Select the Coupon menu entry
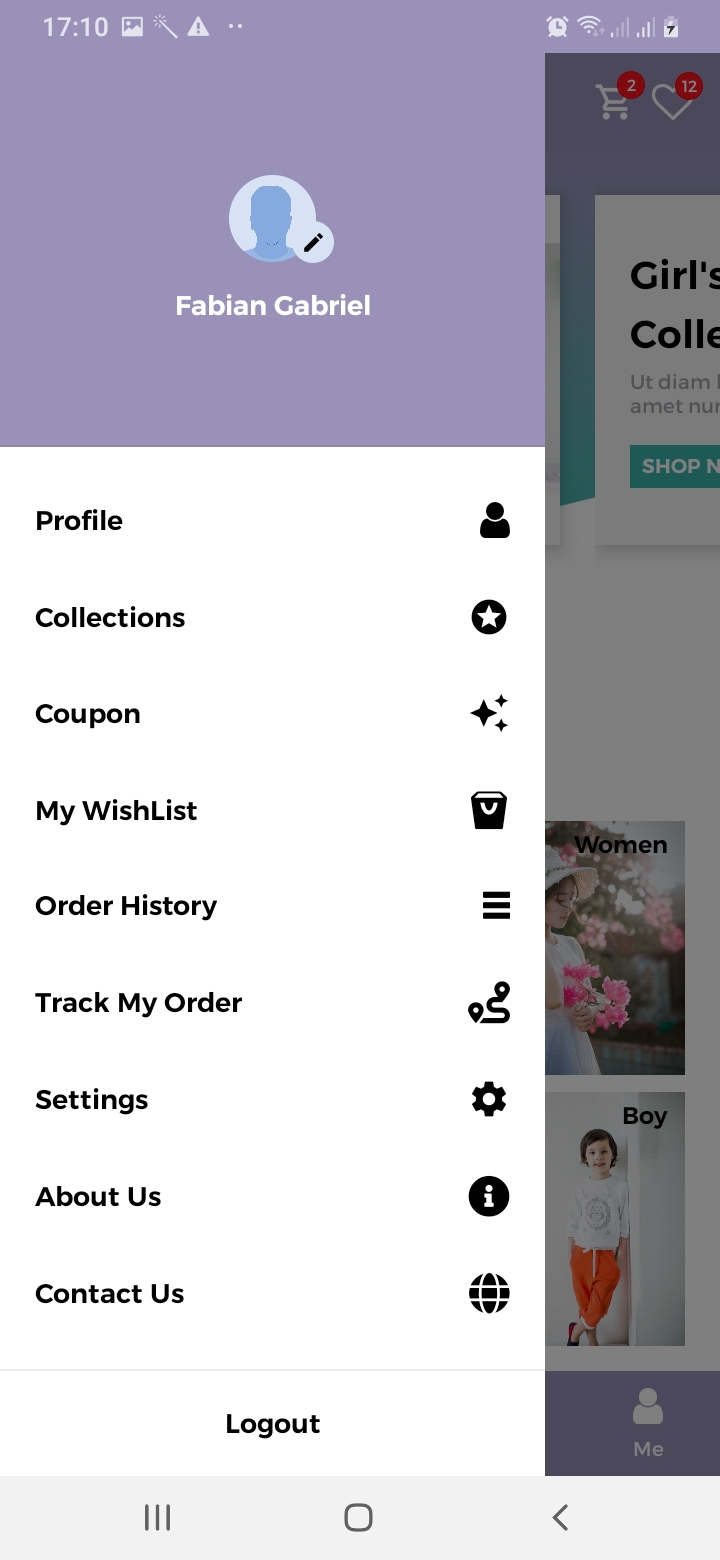The image size is (720, 1560). [x=88, y=714]
